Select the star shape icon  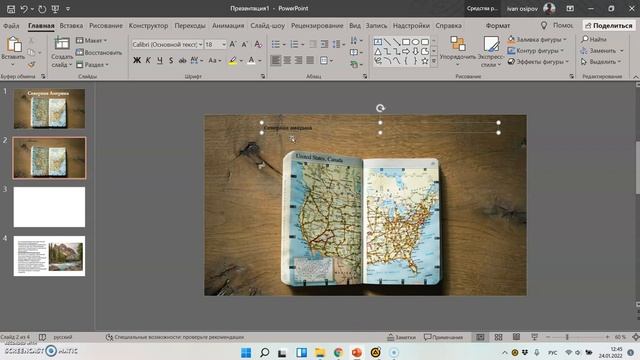425,61
